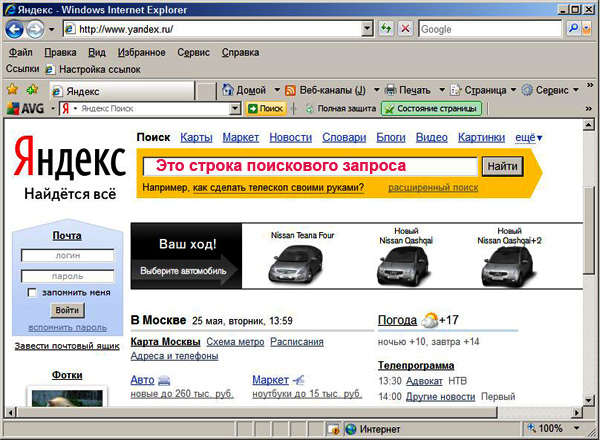Open the Словари link
This screenshot has height=440, width=600.
pos(344,137)
